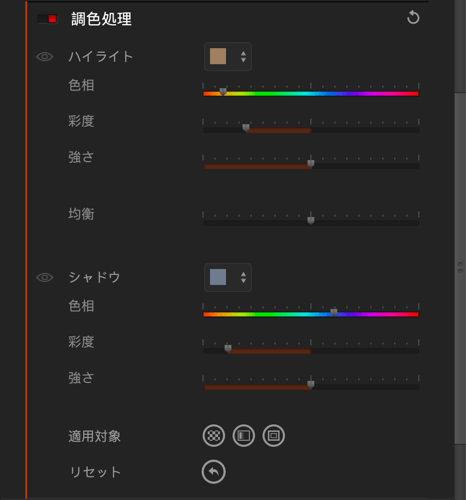466x500 pixels.
Task: Open the シャドウ color preset dropdown arrows
Action: click(243, 277)
